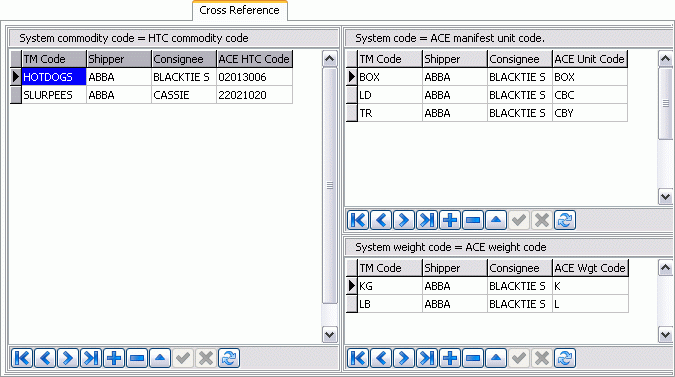Post edit checkmark in commodity code navigator
Image resolution: width=675 pixels, height=377 pixels.
coord(183,358)
